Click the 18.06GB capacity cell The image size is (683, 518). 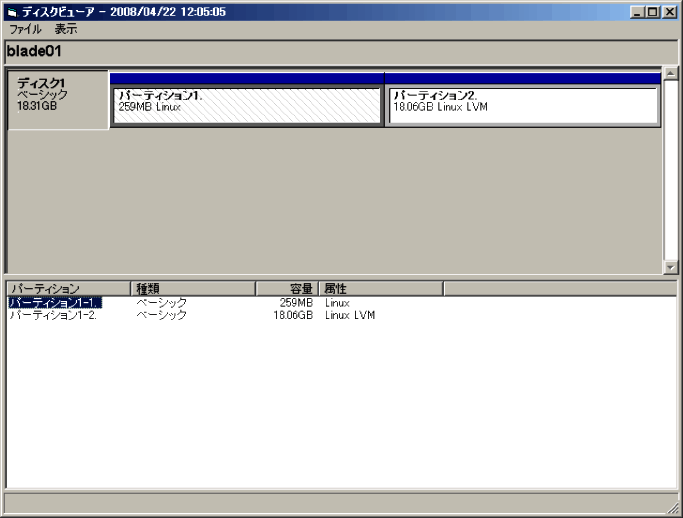pos(293,315)
